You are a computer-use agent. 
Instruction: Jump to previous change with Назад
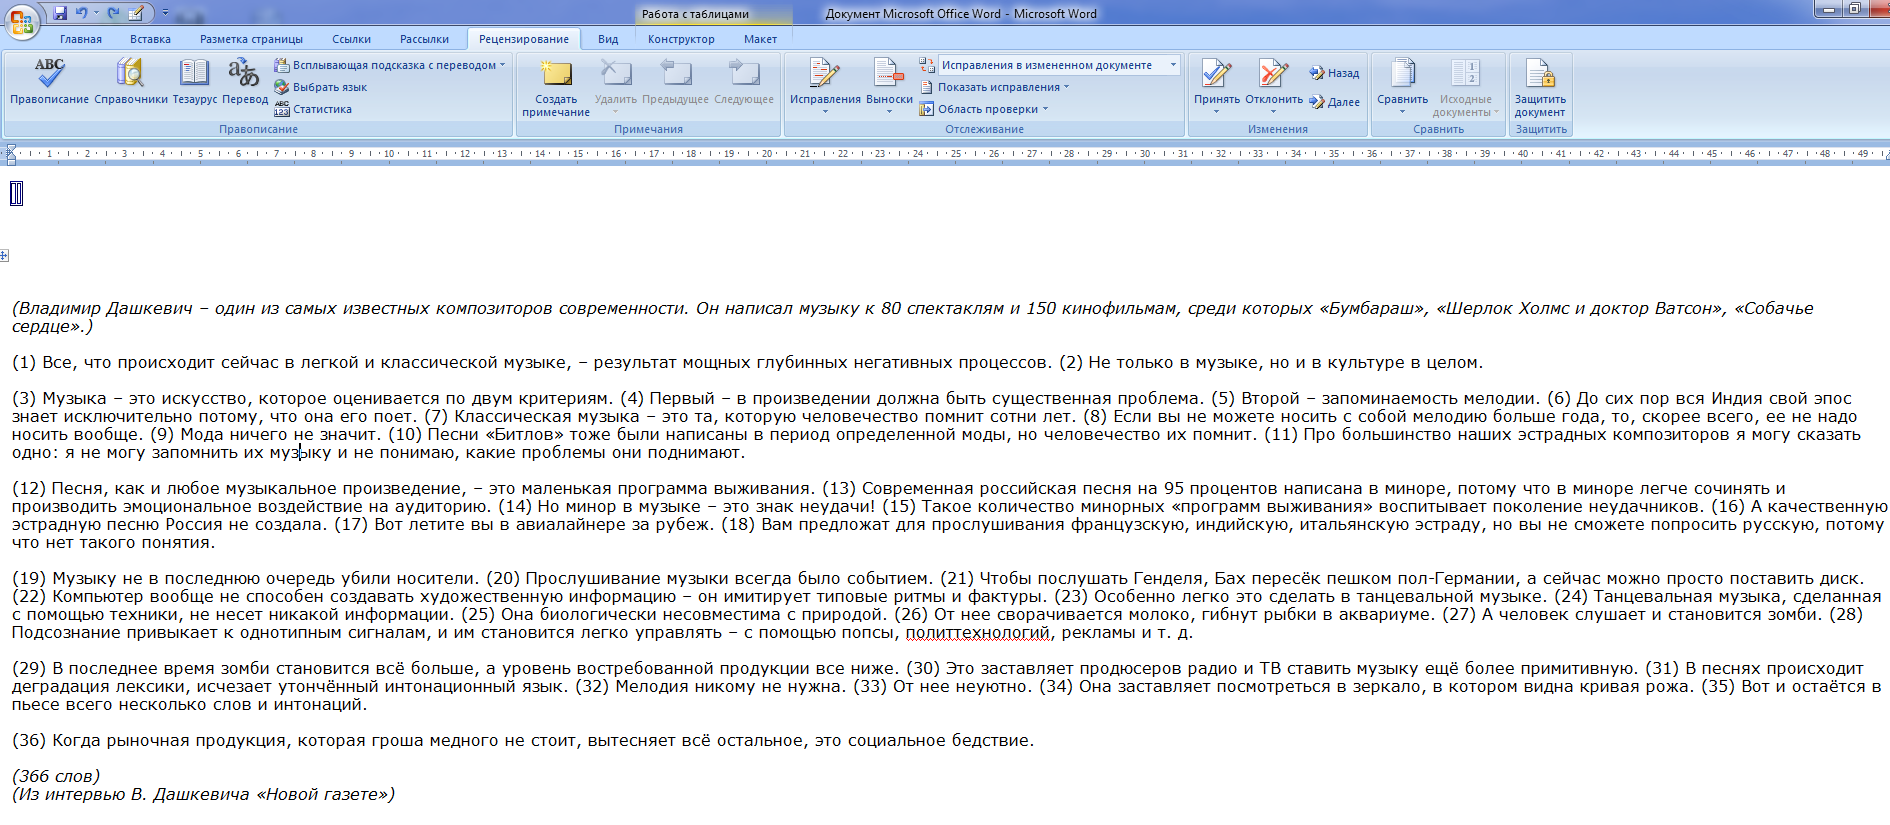(x=1335, y=73)
